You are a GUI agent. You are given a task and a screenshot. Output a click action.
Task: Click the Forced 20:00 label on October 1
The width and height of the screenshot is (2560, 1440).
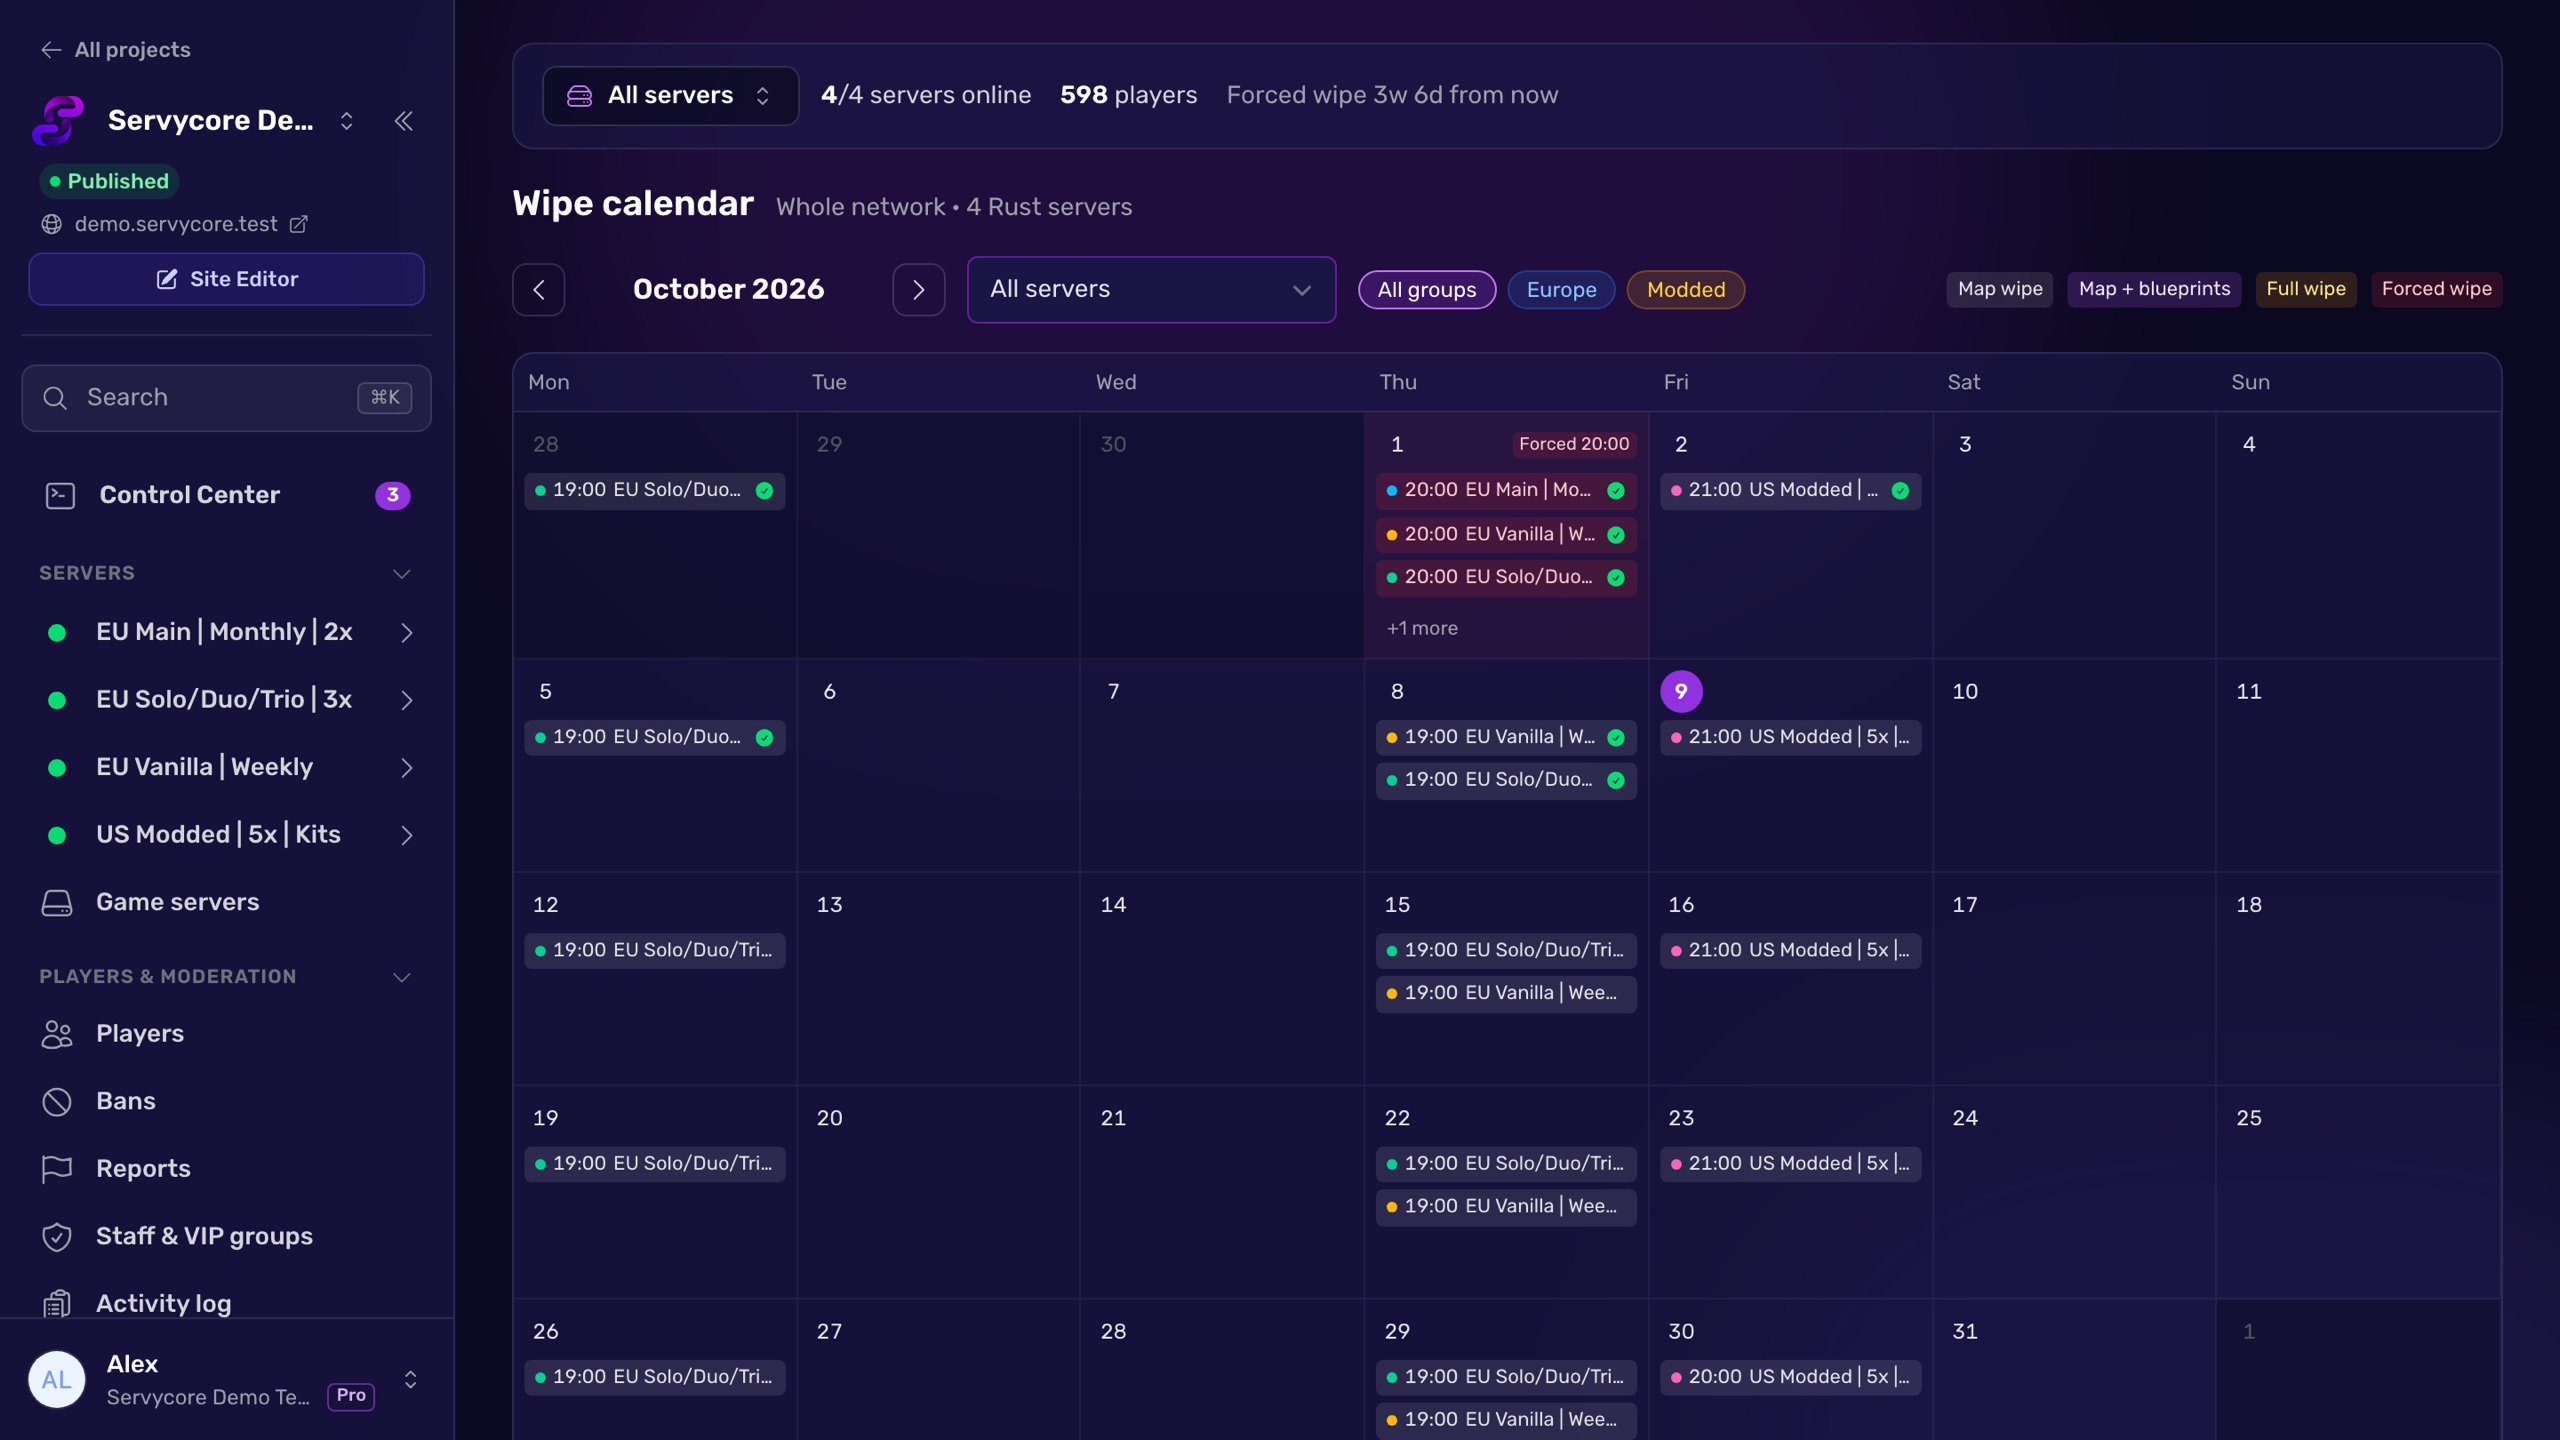click(x=1574, y=444)
